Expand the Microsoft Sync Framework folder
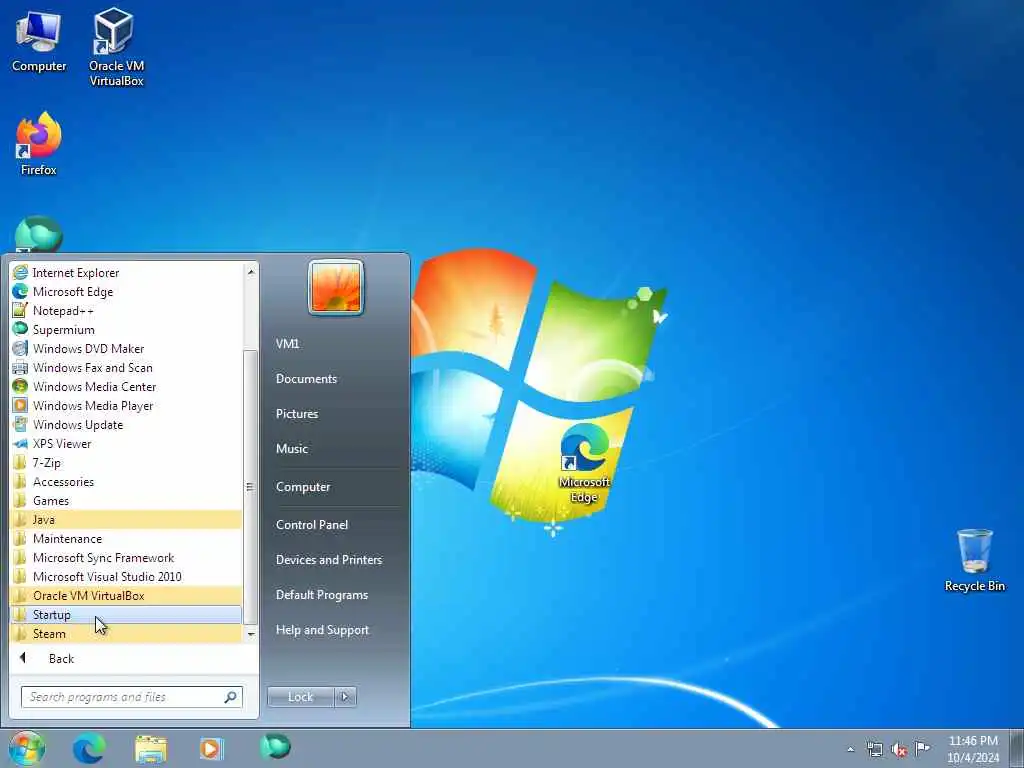 click(126, 557)
